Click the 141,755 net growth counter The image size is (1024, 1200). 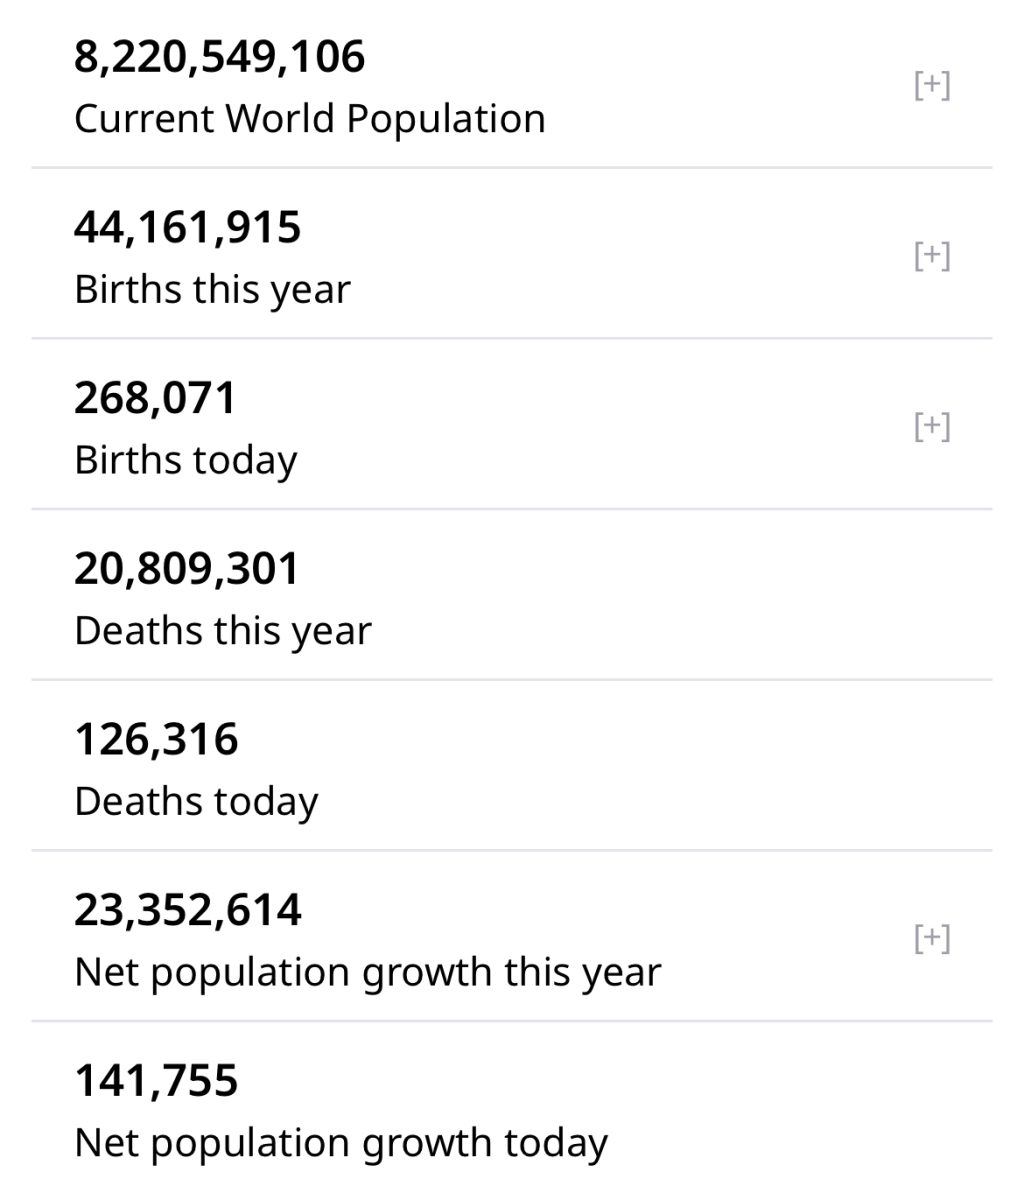(x=156, y=1082)
